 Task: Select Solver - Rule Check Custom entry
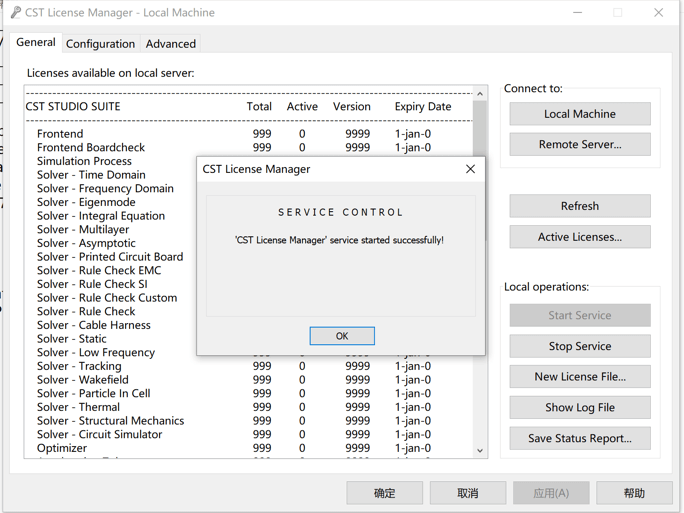tap(107, 298)
